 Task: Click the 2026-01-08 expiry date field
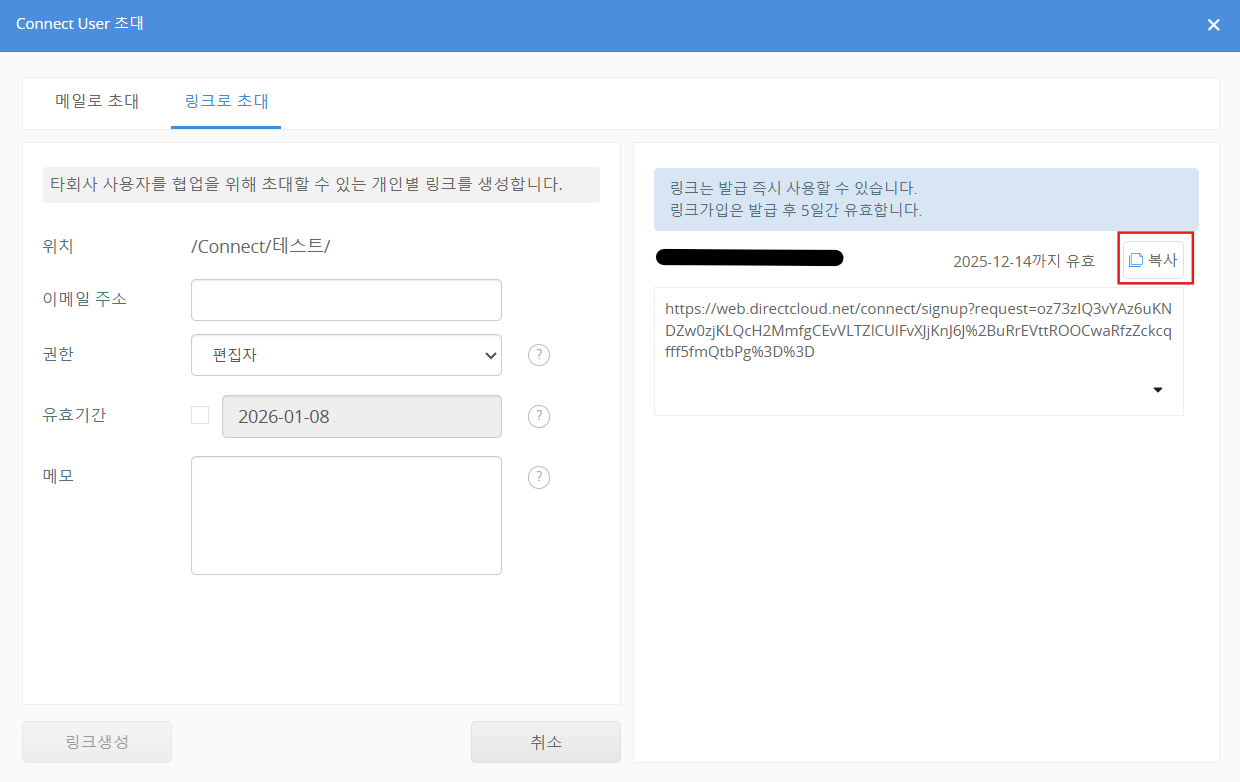point(361,417)
